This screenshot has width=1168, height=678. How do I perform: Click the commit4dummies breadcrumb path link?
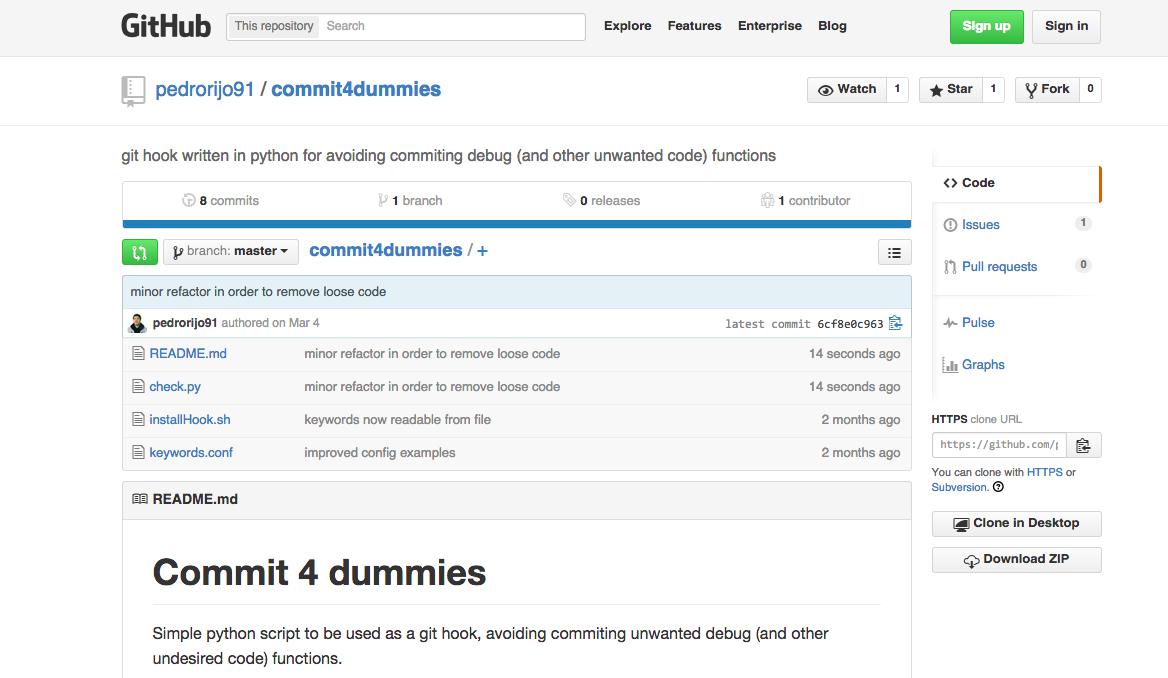pyautogui.click(x=386, y=250)
